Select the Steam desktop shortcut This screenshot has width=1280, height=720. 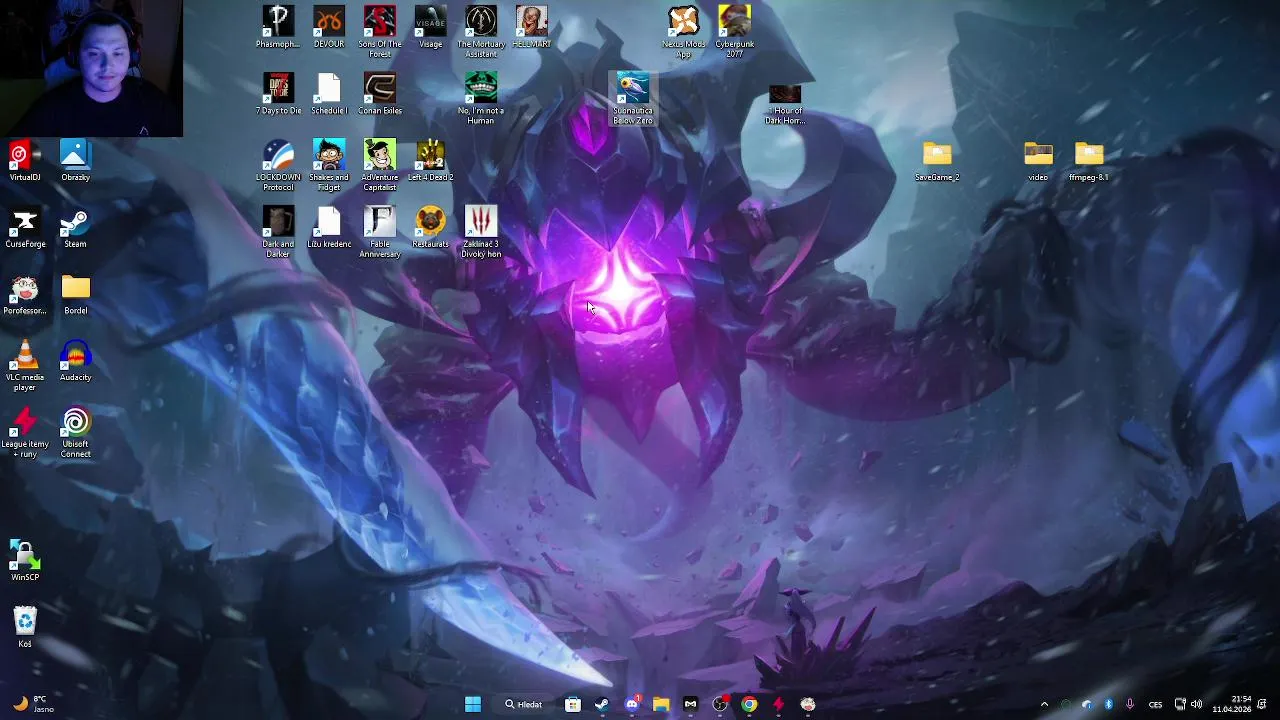coord(75,227)
